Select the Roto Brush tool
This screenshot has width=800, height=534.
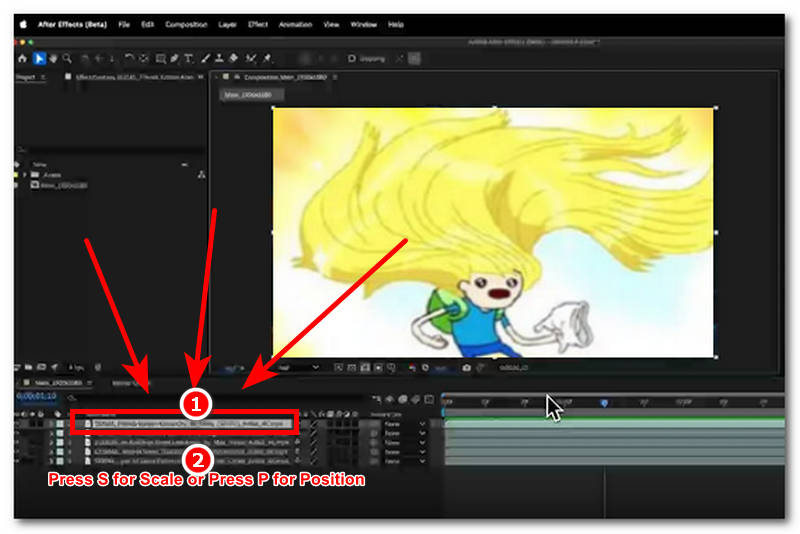[251, 59]
